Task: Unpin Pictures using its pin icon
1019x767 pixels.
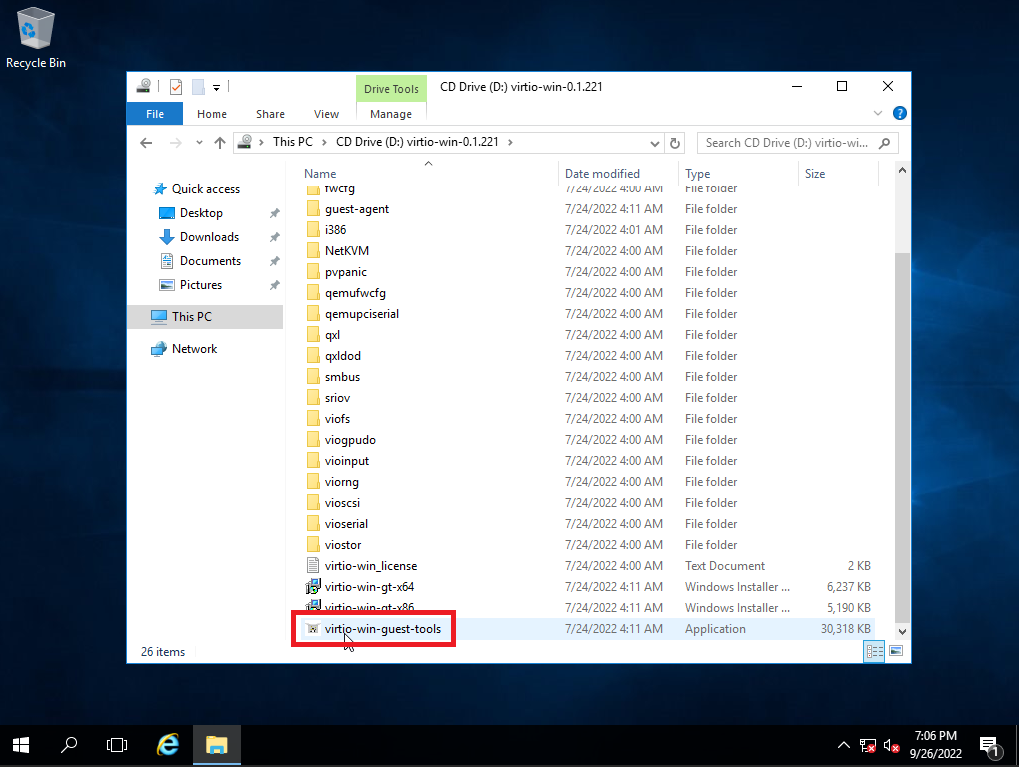Action: pos(275,285)
